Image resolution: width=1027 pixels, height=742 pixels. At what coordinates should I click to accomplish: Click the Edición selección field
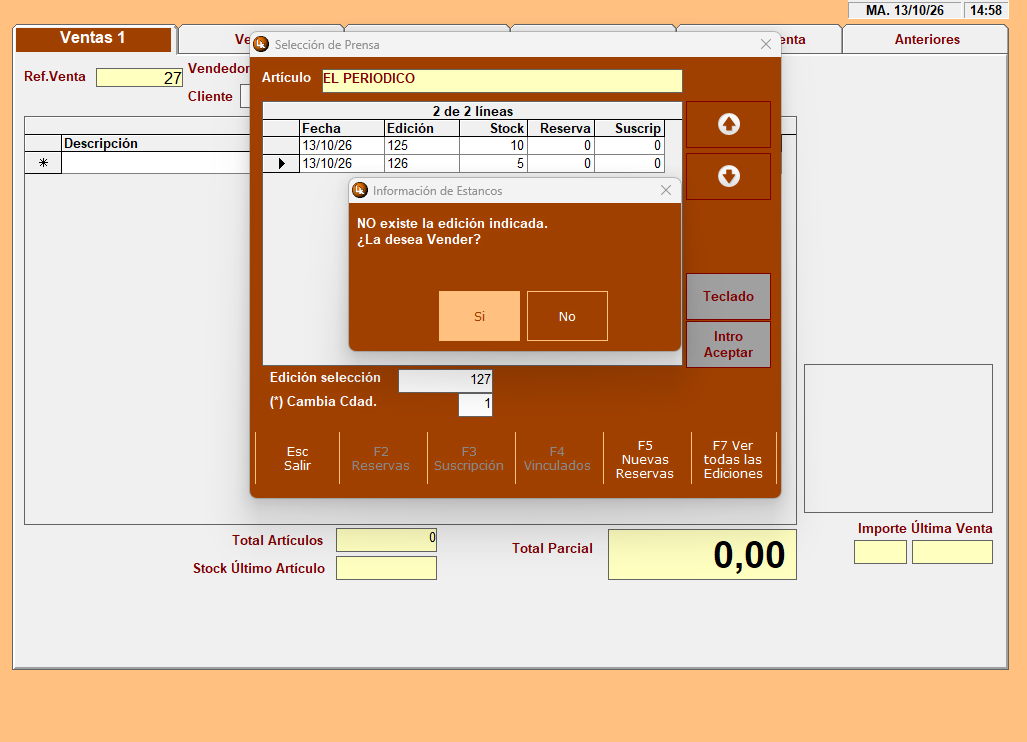(x=445, y=380)
